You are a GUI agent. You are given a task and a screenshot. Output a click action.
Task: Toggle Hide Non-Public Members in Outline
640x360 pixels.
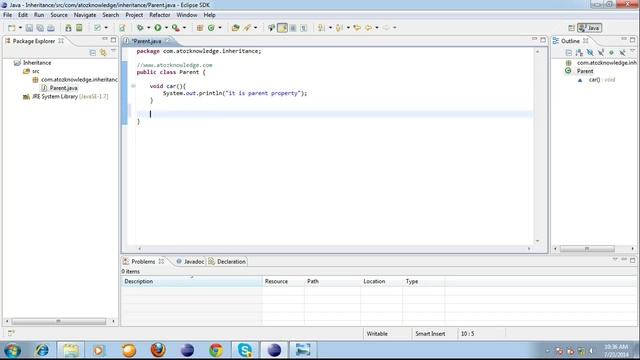click(611, 53)
